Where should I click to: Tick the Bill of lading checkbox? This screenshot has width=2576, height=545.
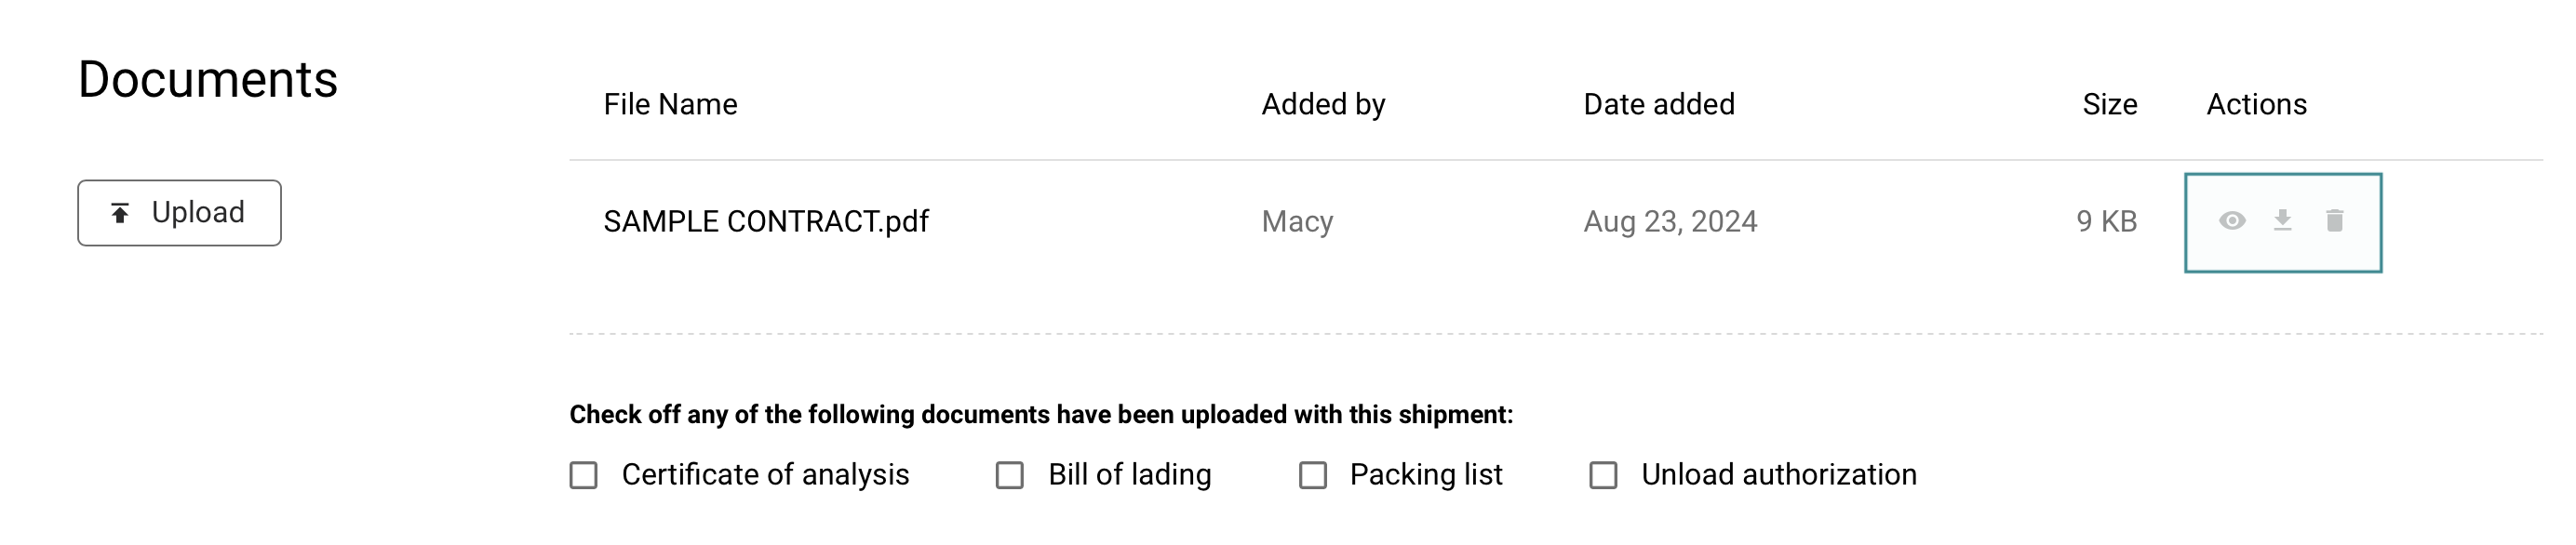tap(1010, 475)
